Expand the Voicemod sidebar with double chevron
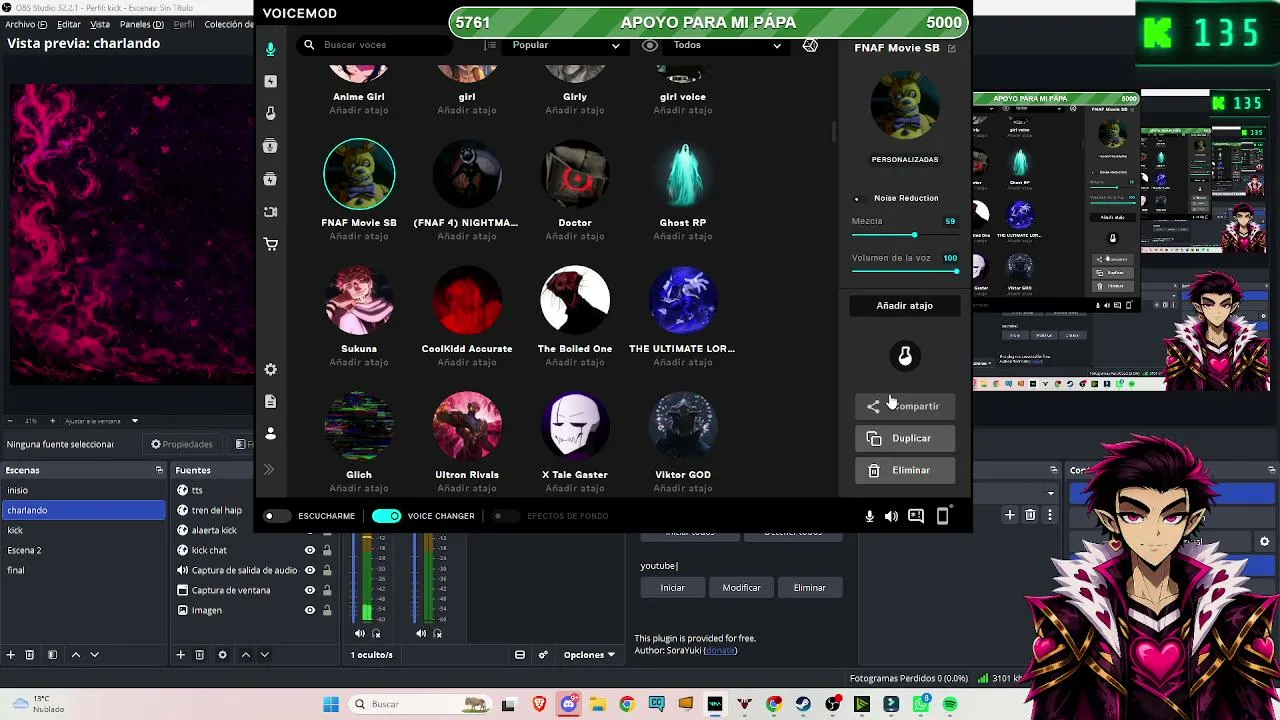 coord(269,469)
